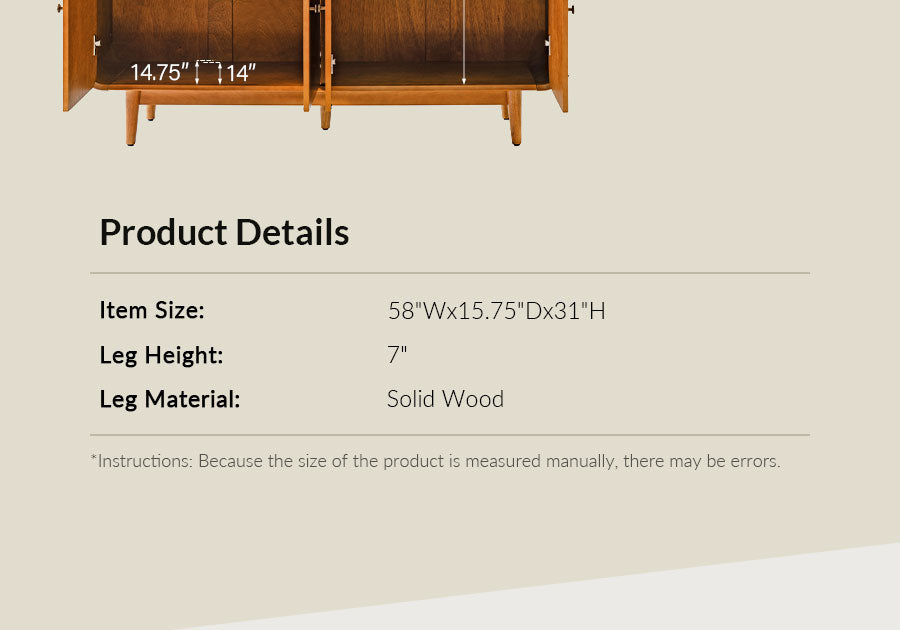This screenshot has height=630, width=900.
Task: Click the measurement instructions footnote
Action: coord(435,461)
